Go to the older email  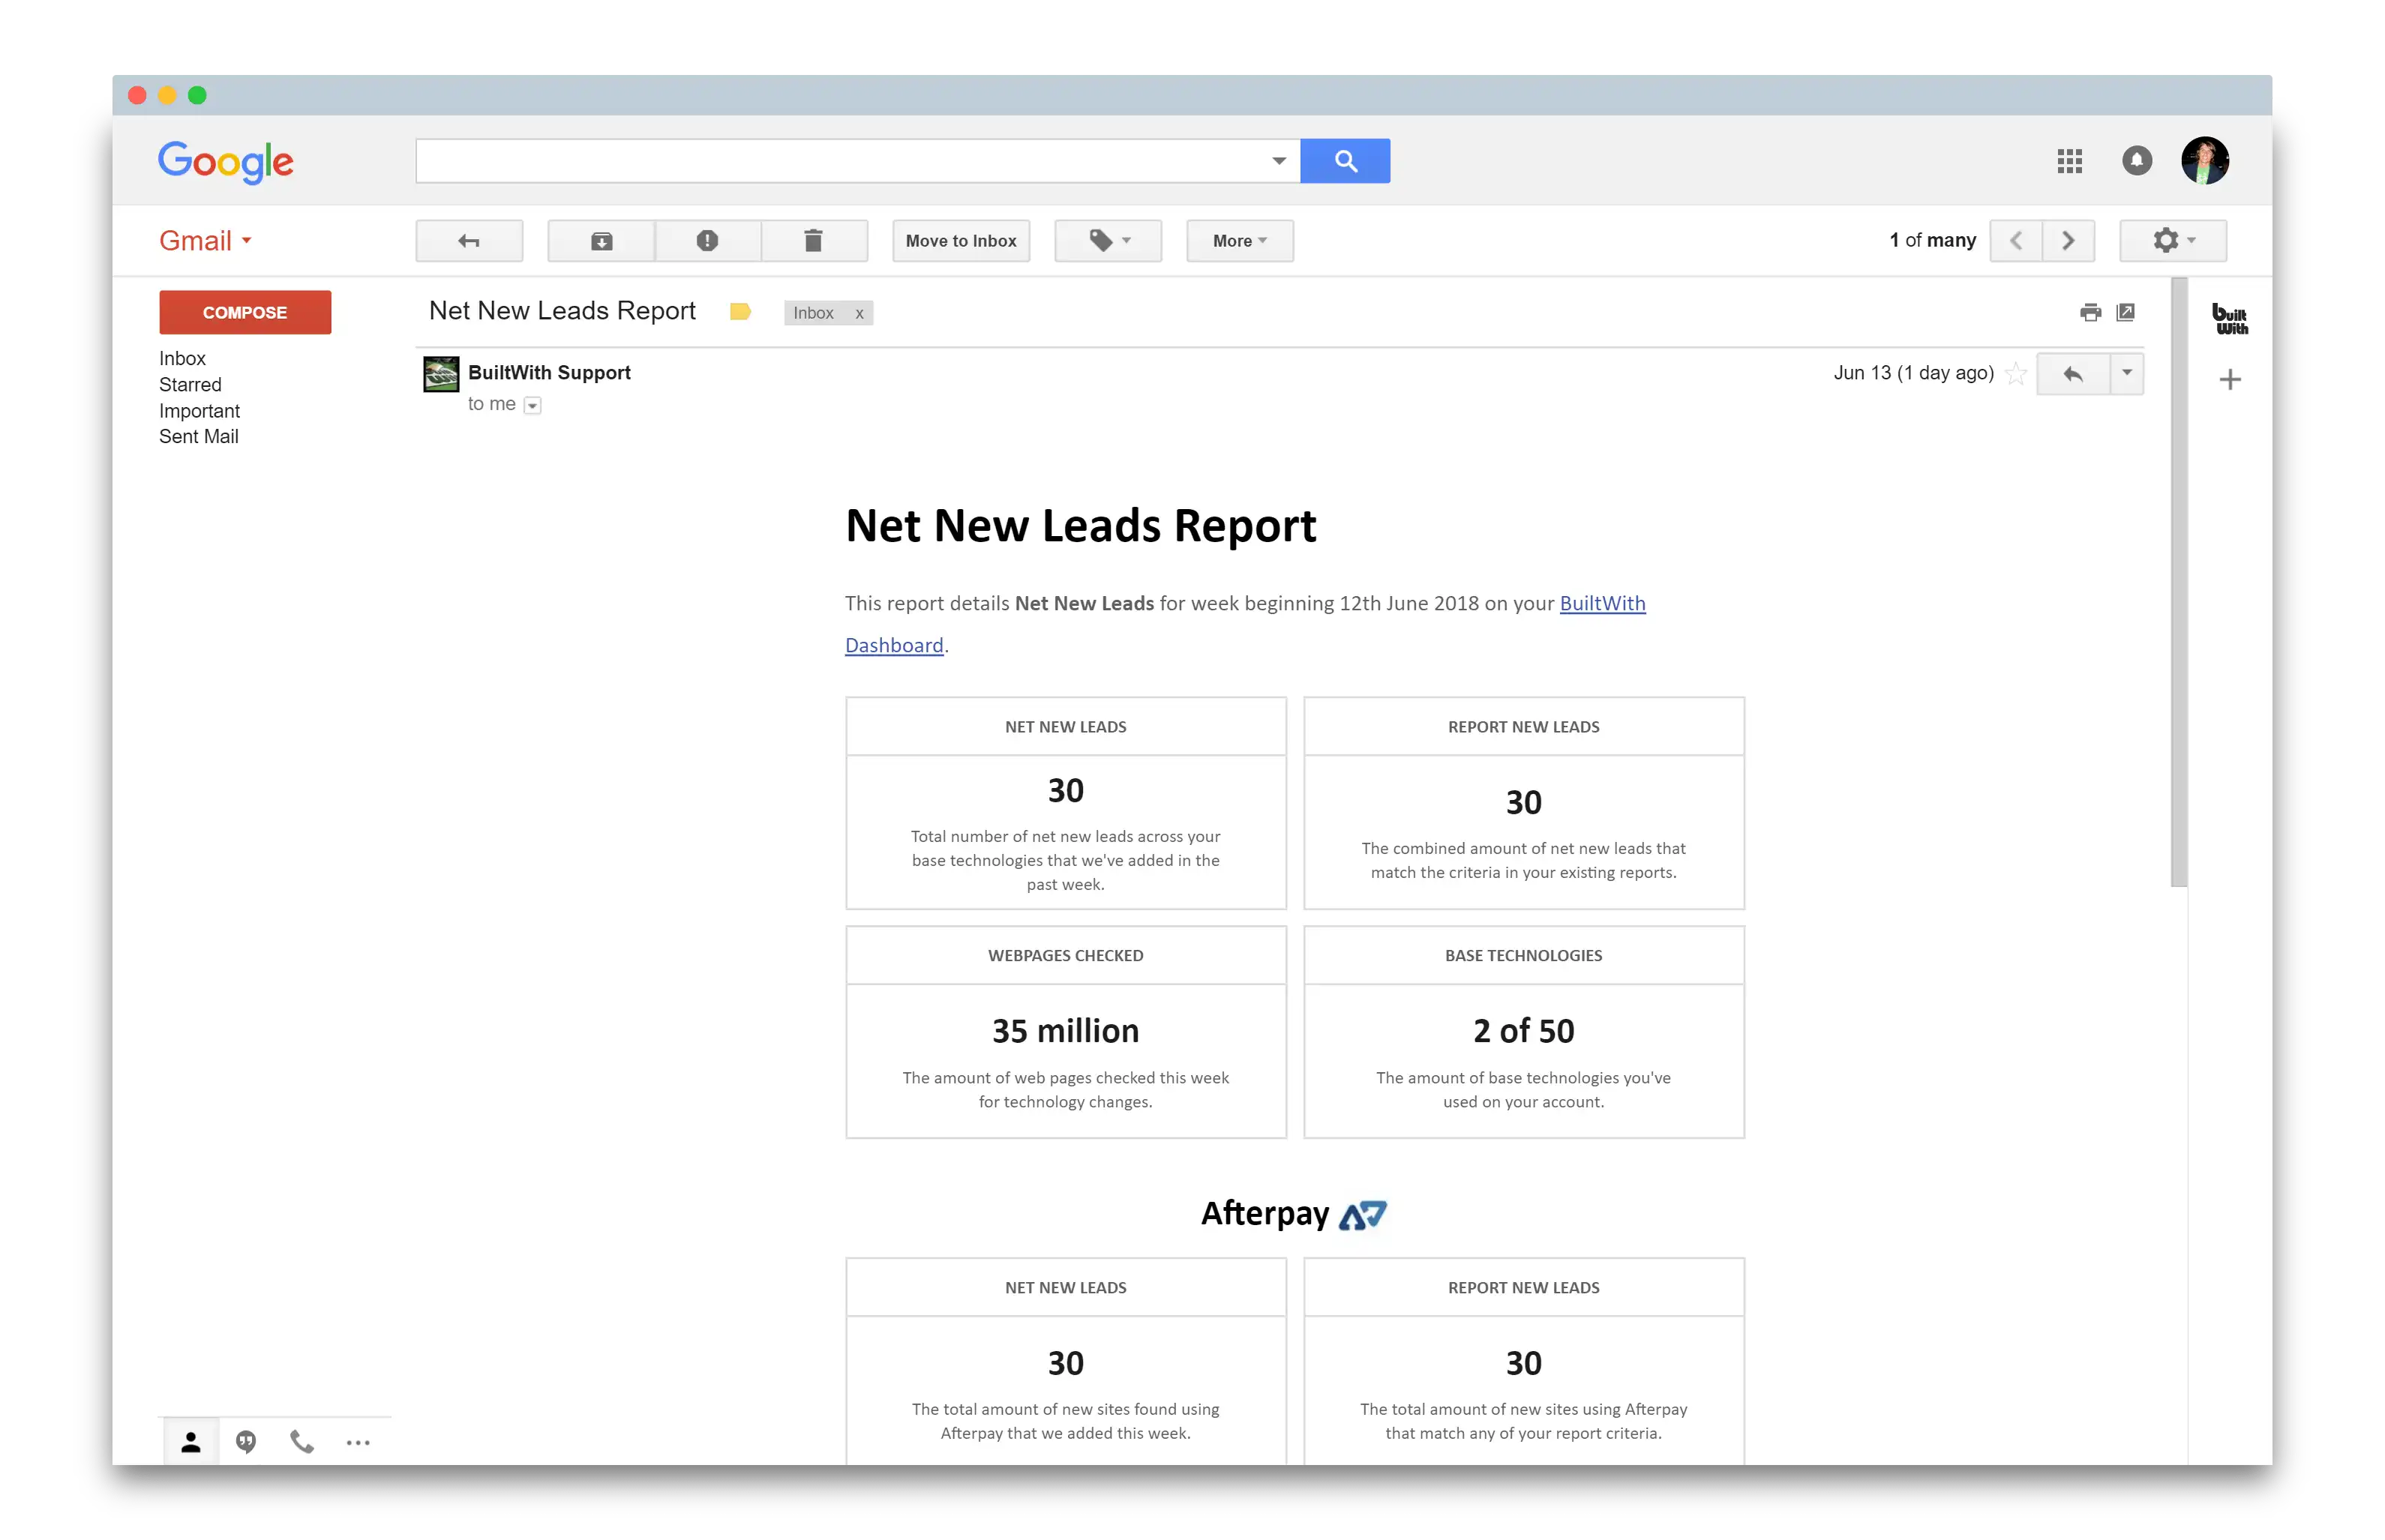pyautogui.click(x=2068, y=241)
